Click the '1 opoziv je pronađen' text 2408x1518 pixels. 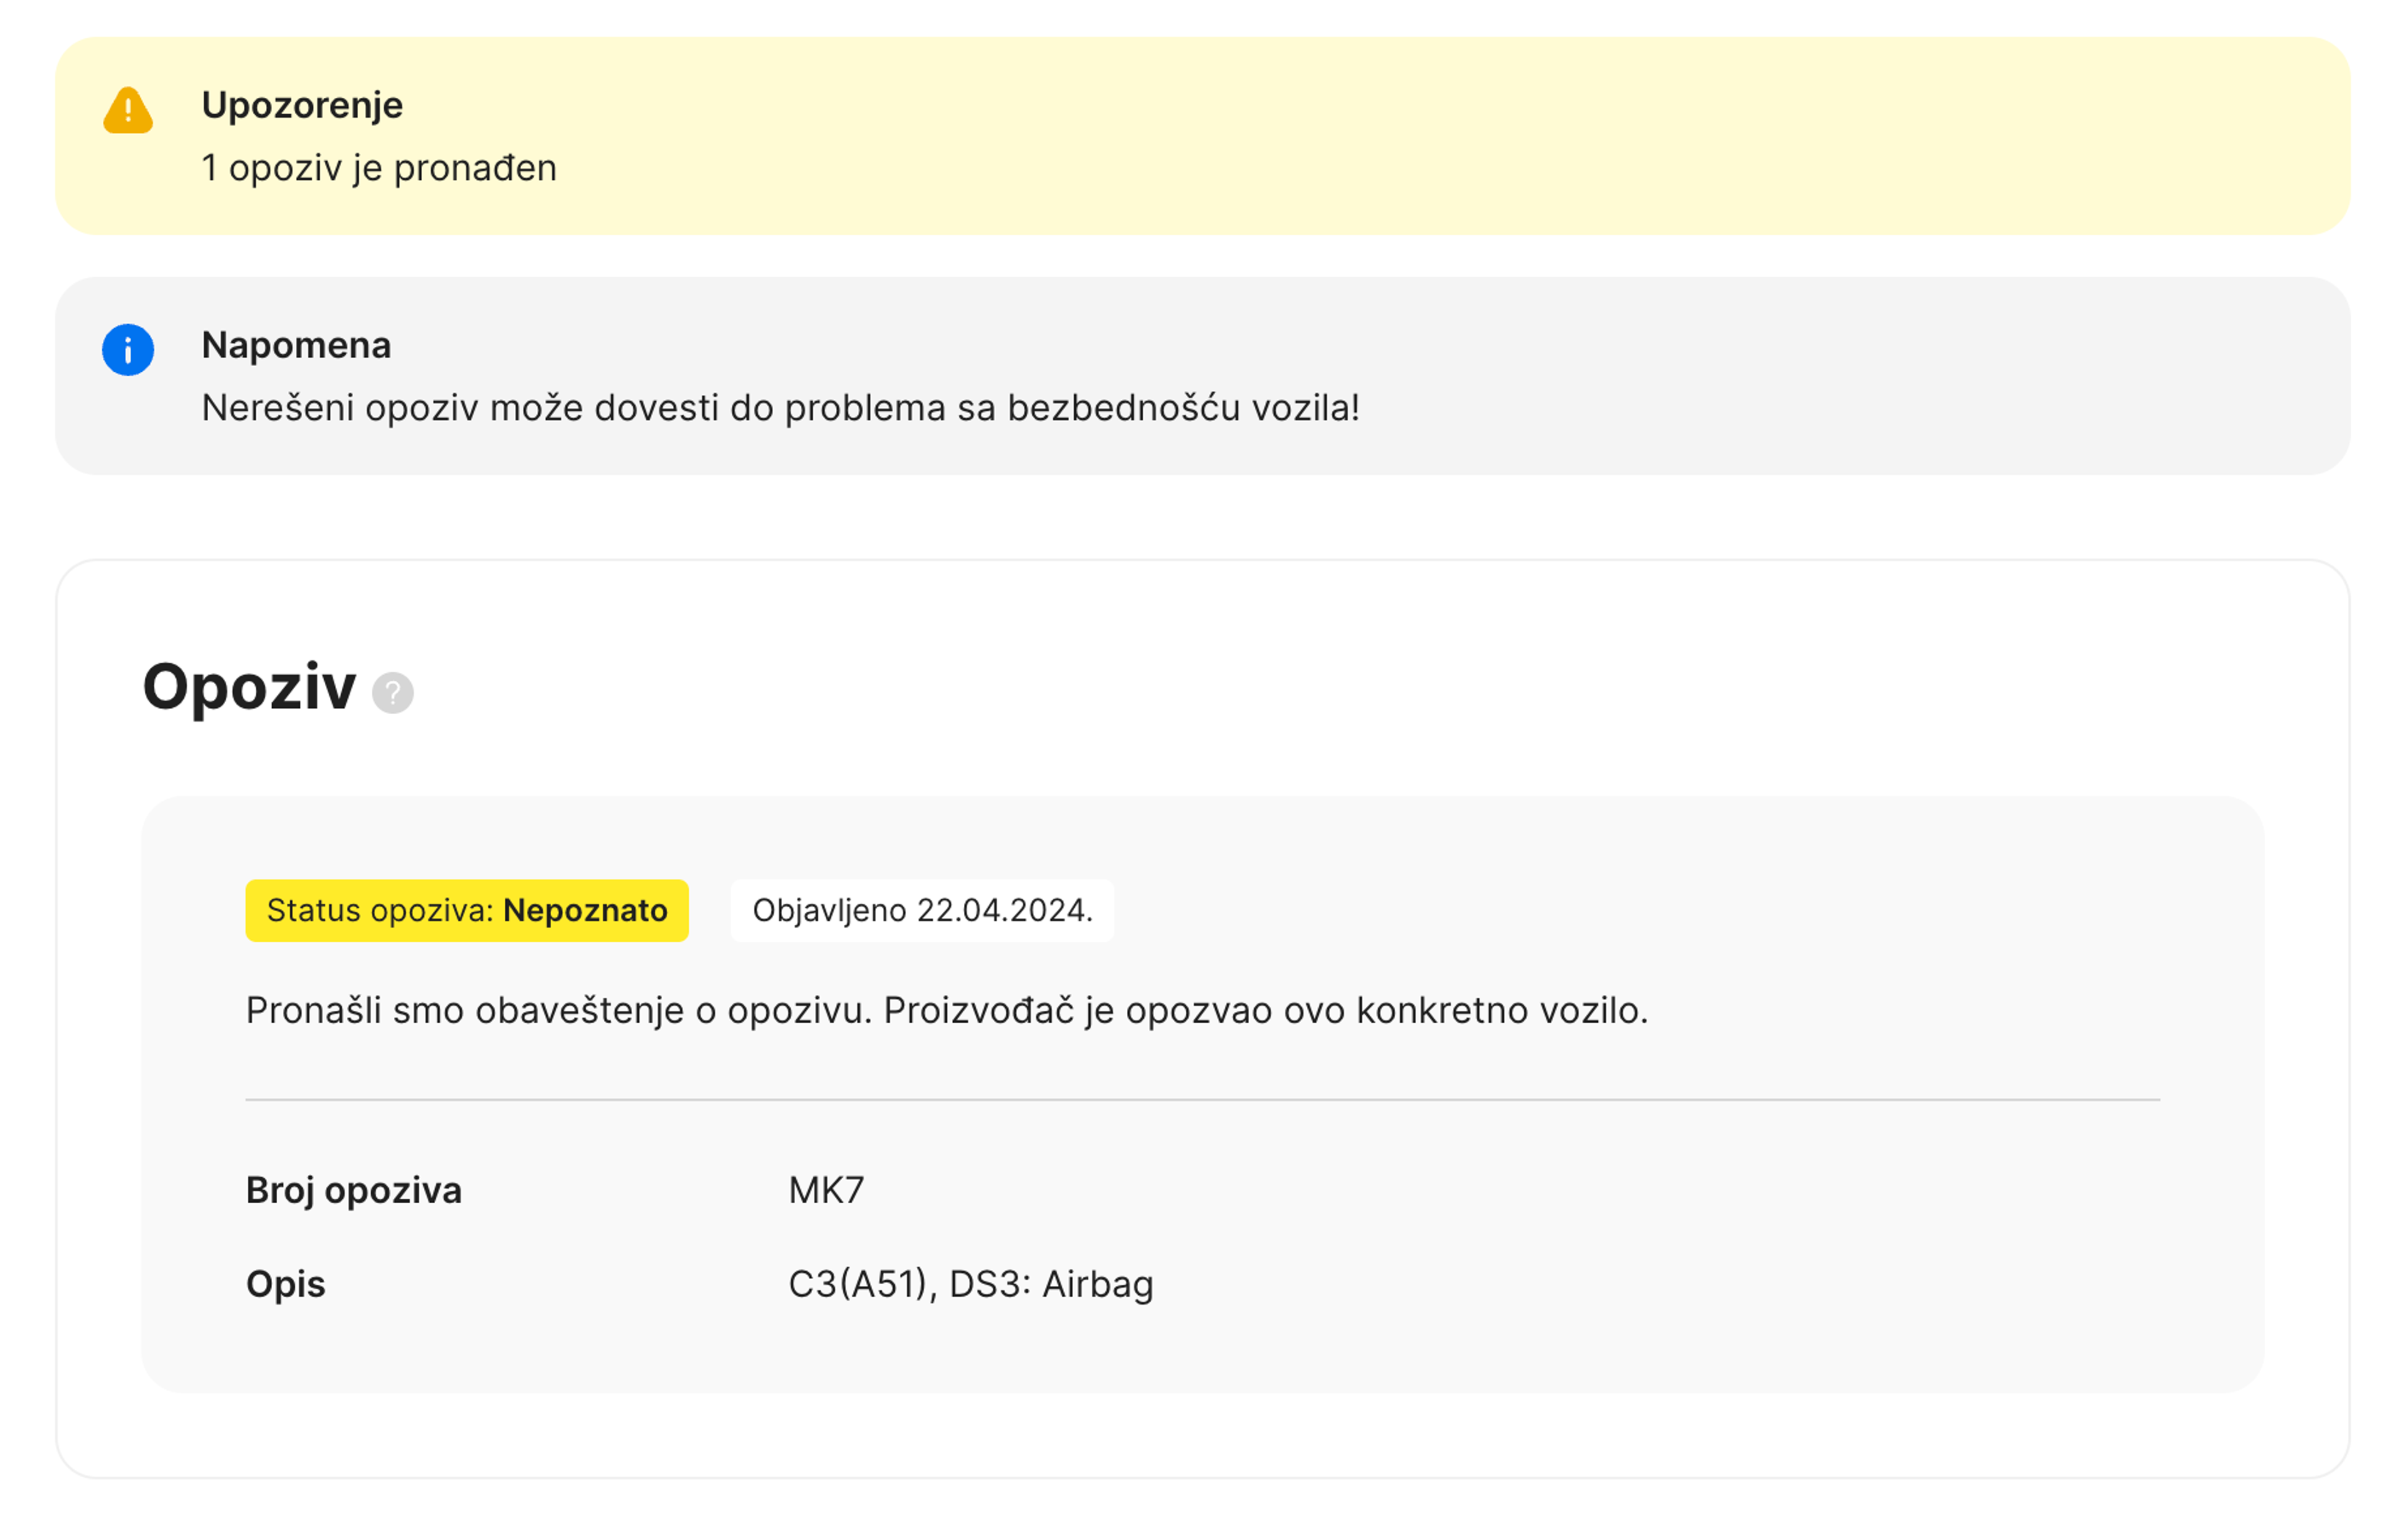379,168
